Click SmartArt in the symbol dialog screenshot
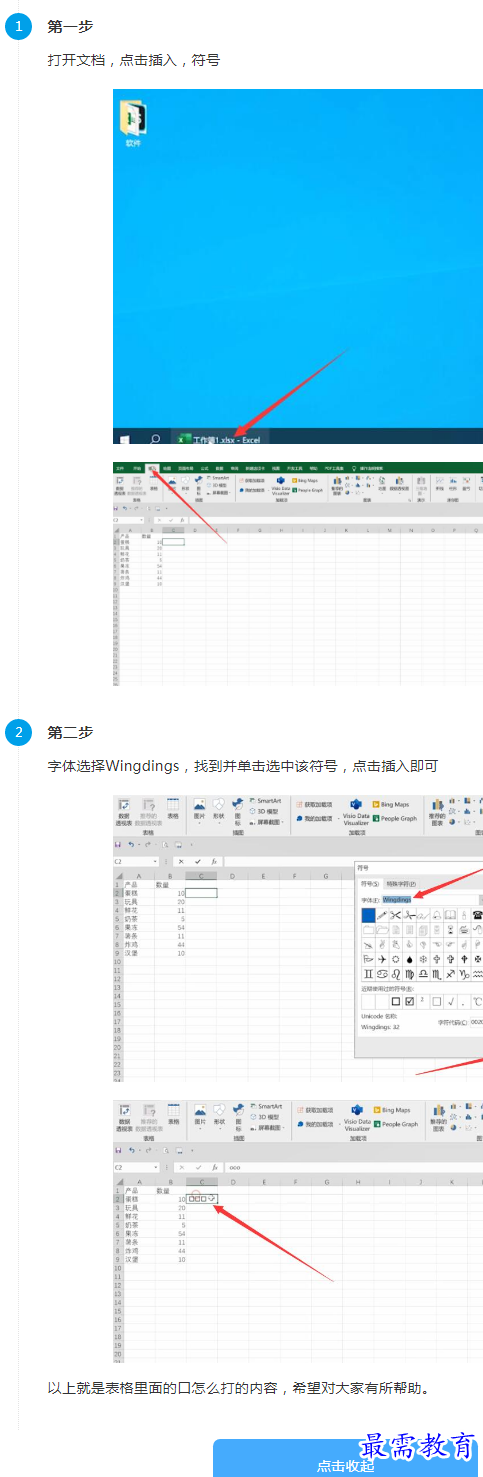483x1477 pixels. point(265,801)
